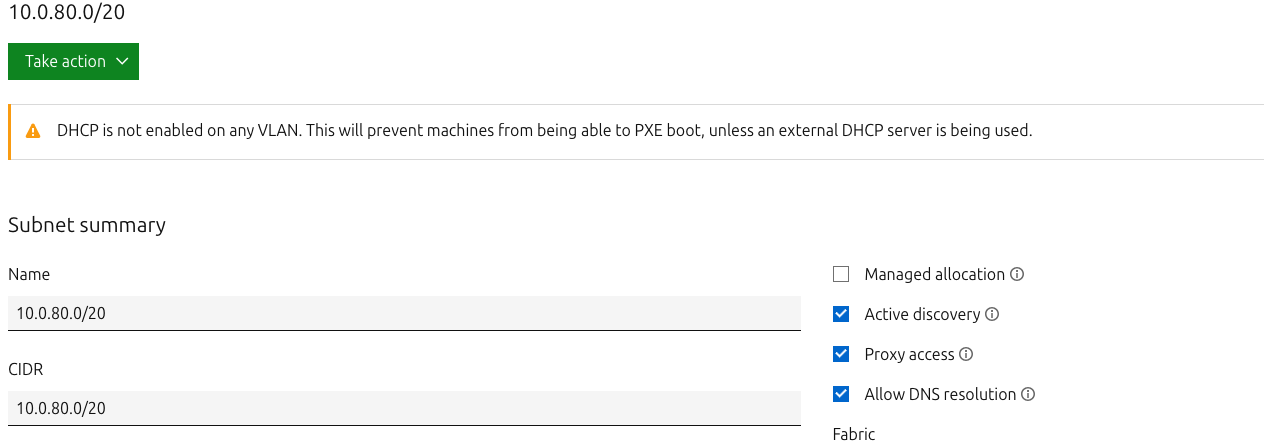This screenshot has height=448, width=1264.
Task: Click info icon next to Managed allocation
Action: point(1017,274)
